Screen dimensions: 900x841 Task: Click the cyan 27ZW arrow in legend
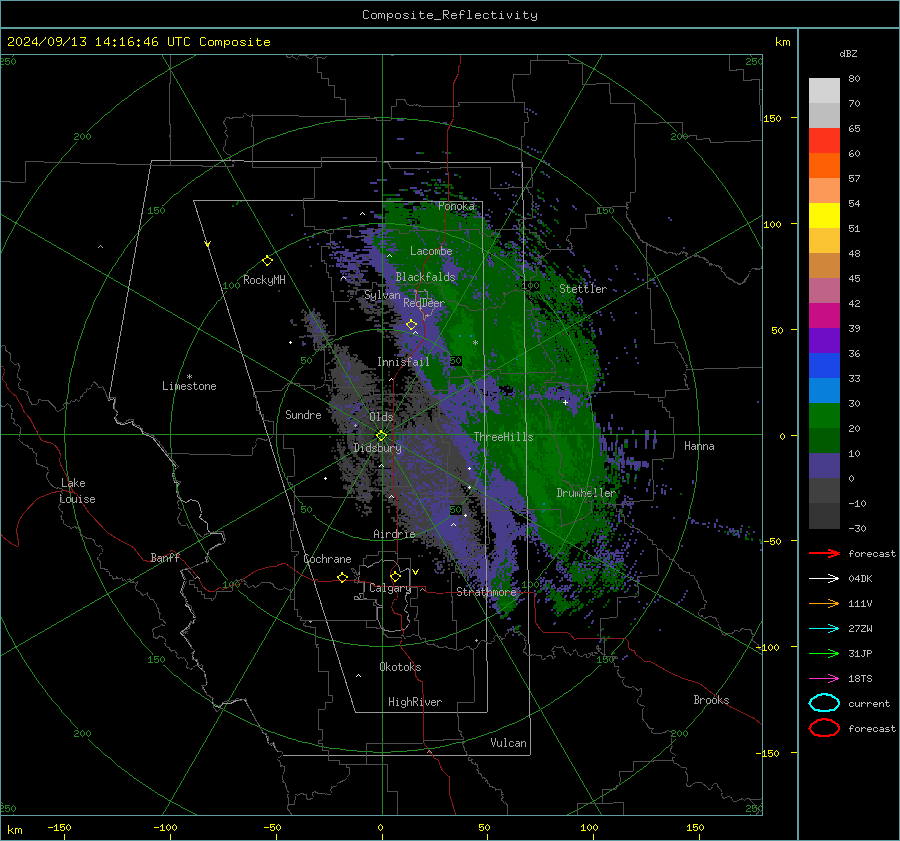pyautogui.click(x=824, y=629)
